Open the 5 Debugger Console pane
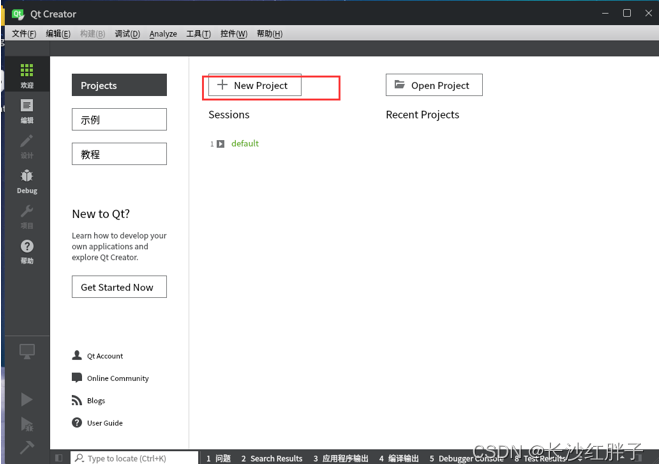 (x=466, y=458)
